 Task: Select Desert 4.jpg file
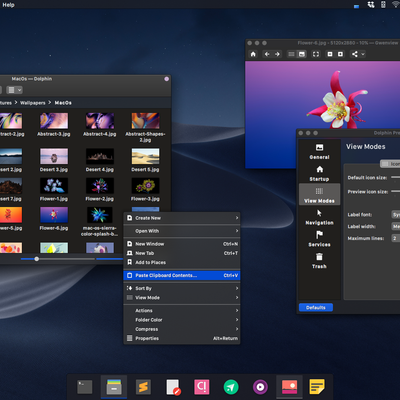point(100,160)
